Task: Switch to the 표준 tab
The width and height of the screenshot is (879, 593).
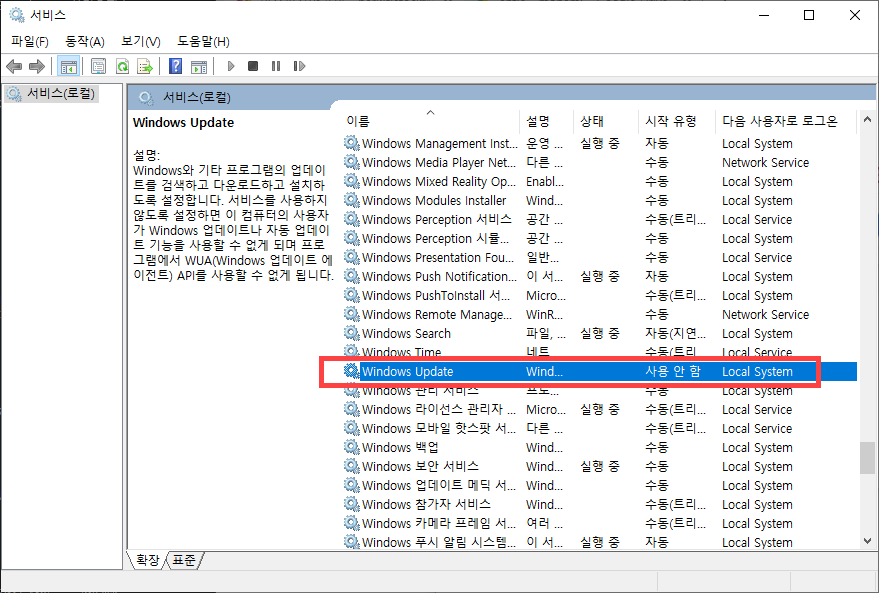Action: click(x=184, y=560)
